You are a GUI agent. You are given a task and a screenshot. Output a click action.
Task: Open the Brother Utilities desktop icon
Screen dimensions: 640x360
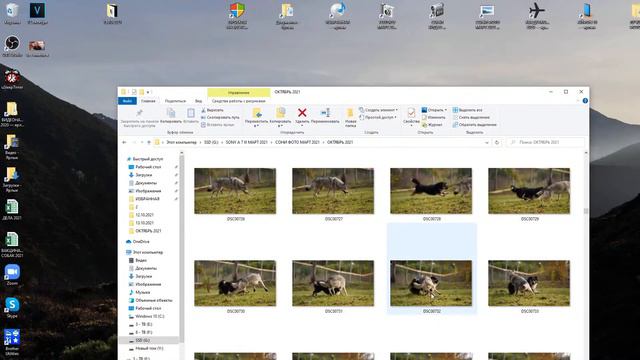(x=12, y=342)
